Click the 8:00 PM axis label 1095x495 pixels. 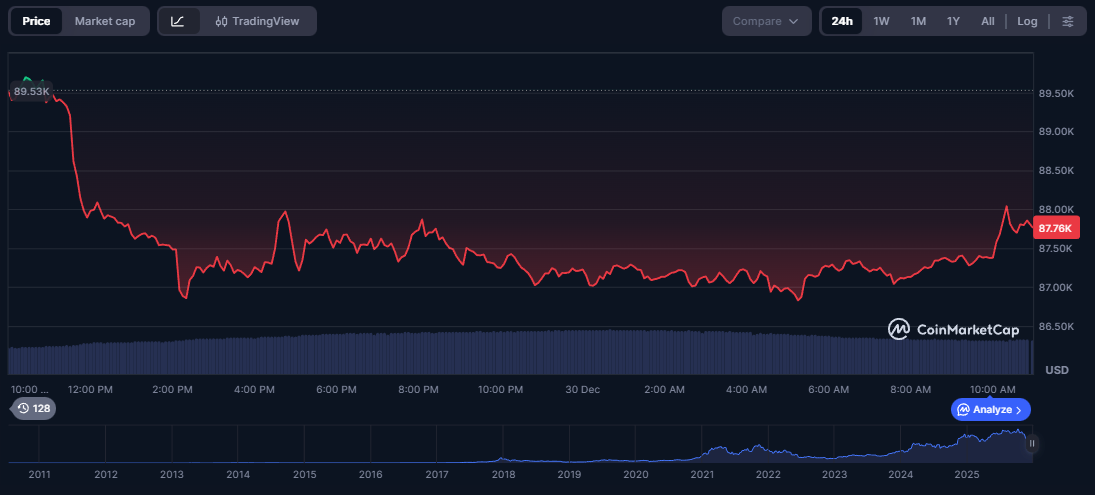point(418,389)
